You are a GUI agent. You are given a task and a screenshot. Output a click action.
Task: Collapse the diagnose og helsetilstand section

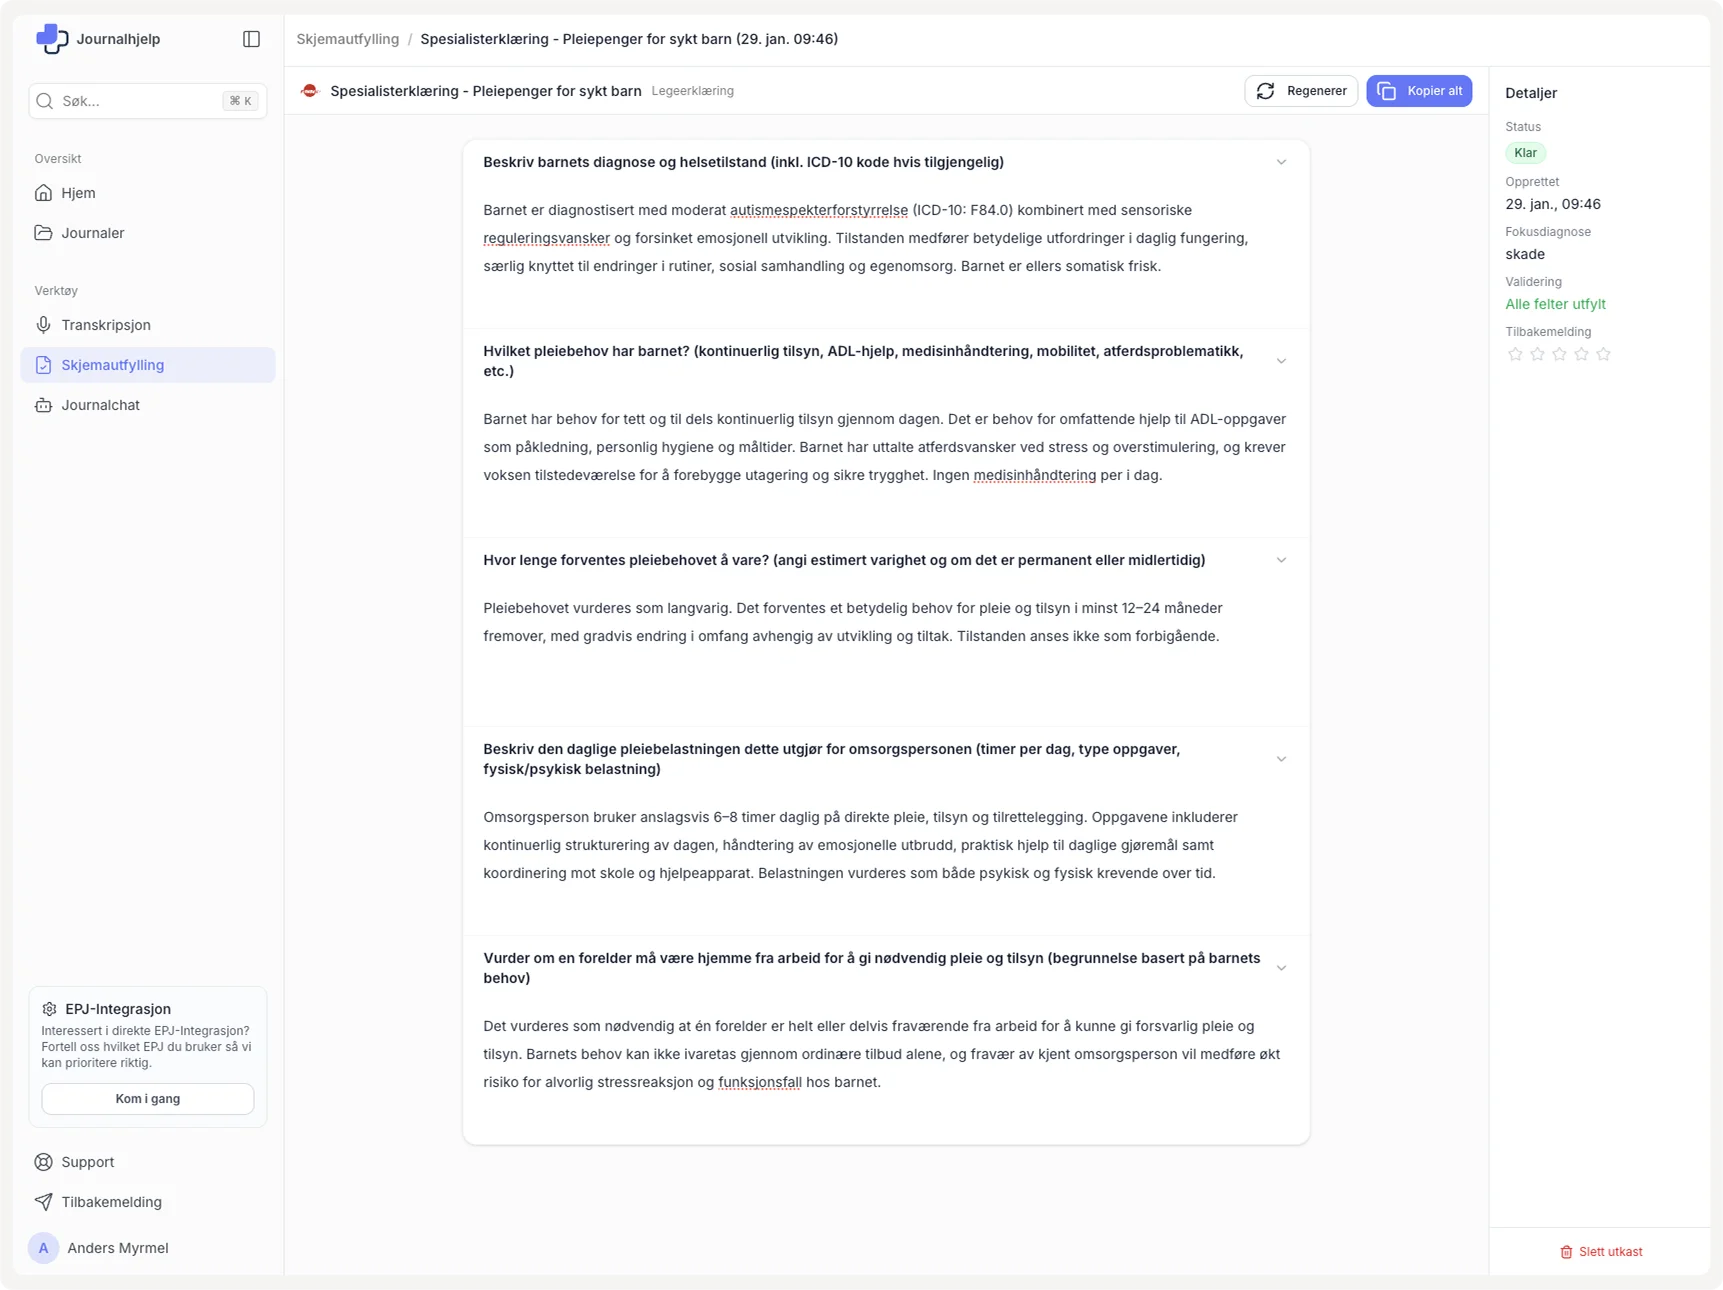click(x=1281, y=162)
